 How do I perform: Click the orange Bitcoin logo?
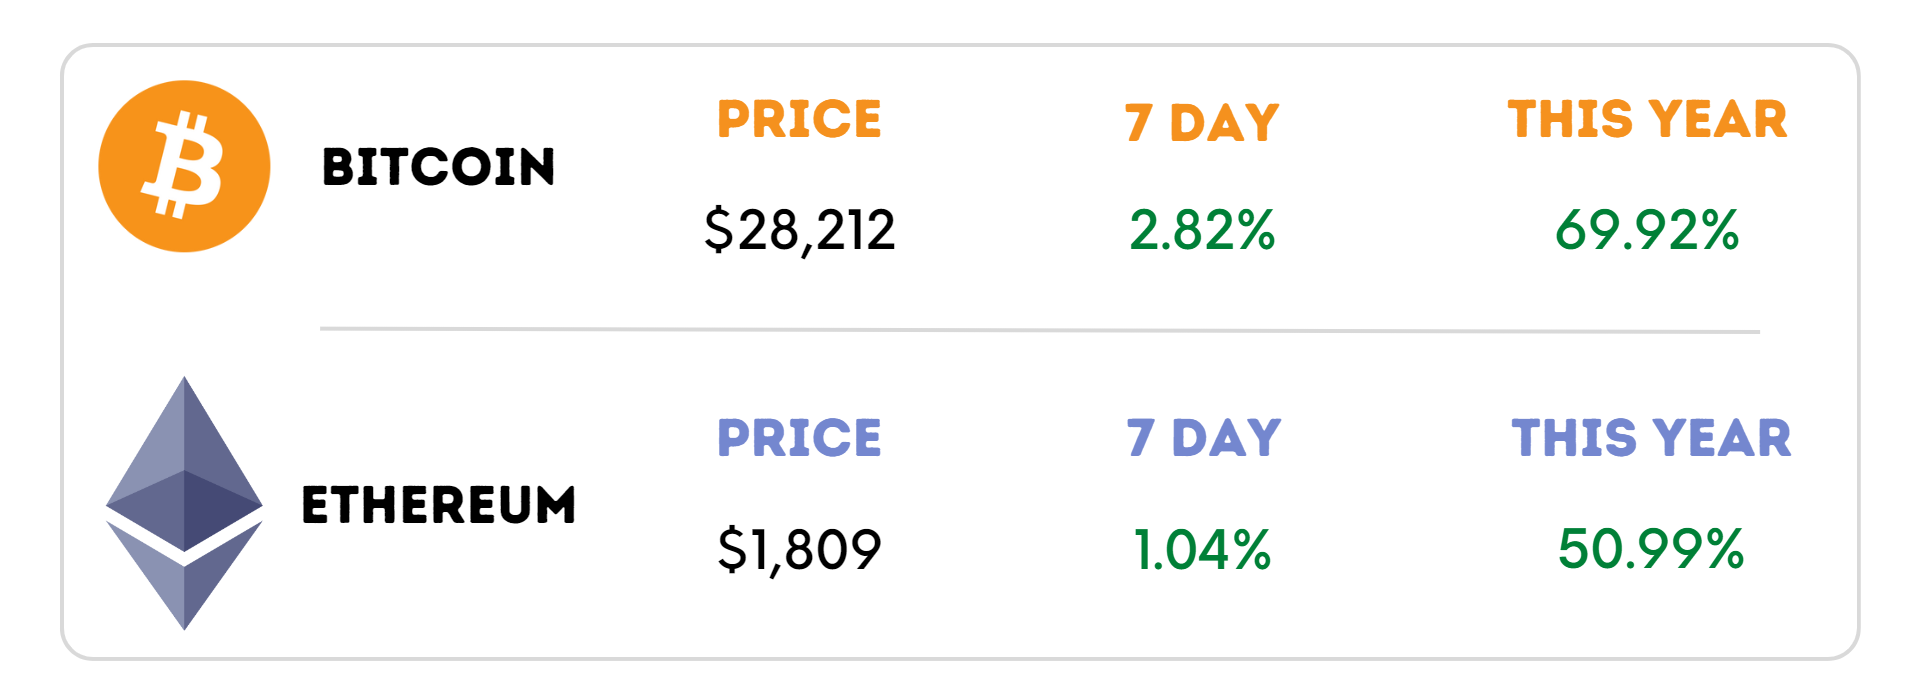184,166
